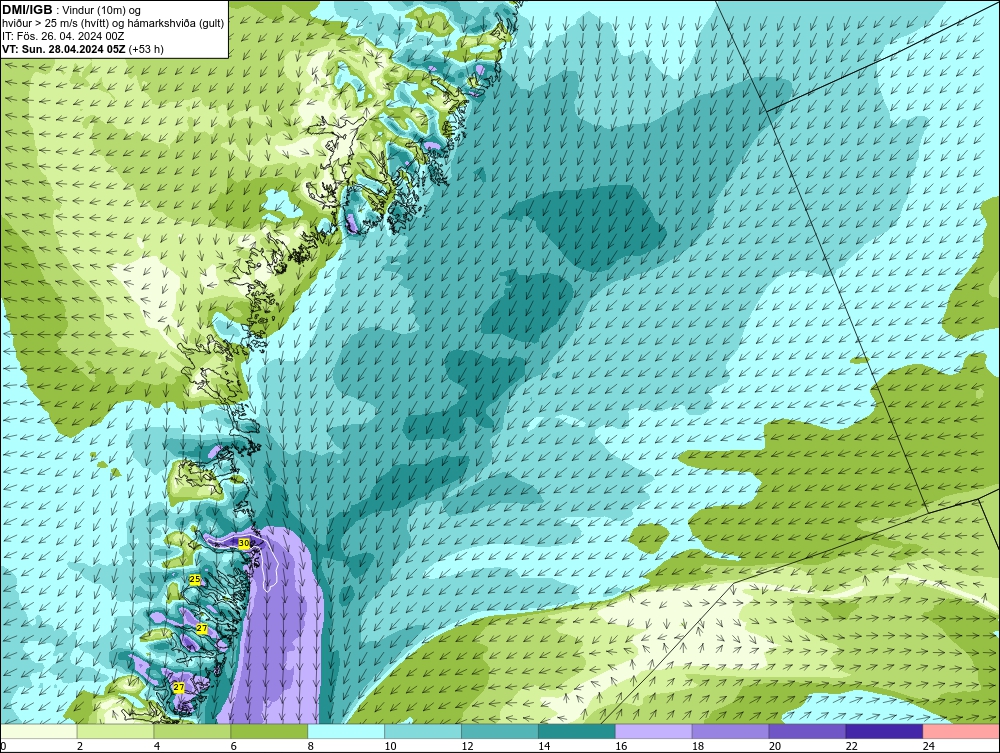This screenshot has width=1000, height=753.
Task: Click the legend scale value 12
Action: 467,746
